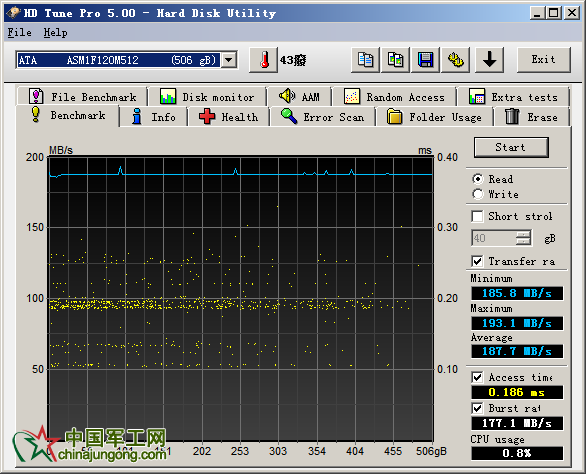Start the benchmark test

coord(511,147)
